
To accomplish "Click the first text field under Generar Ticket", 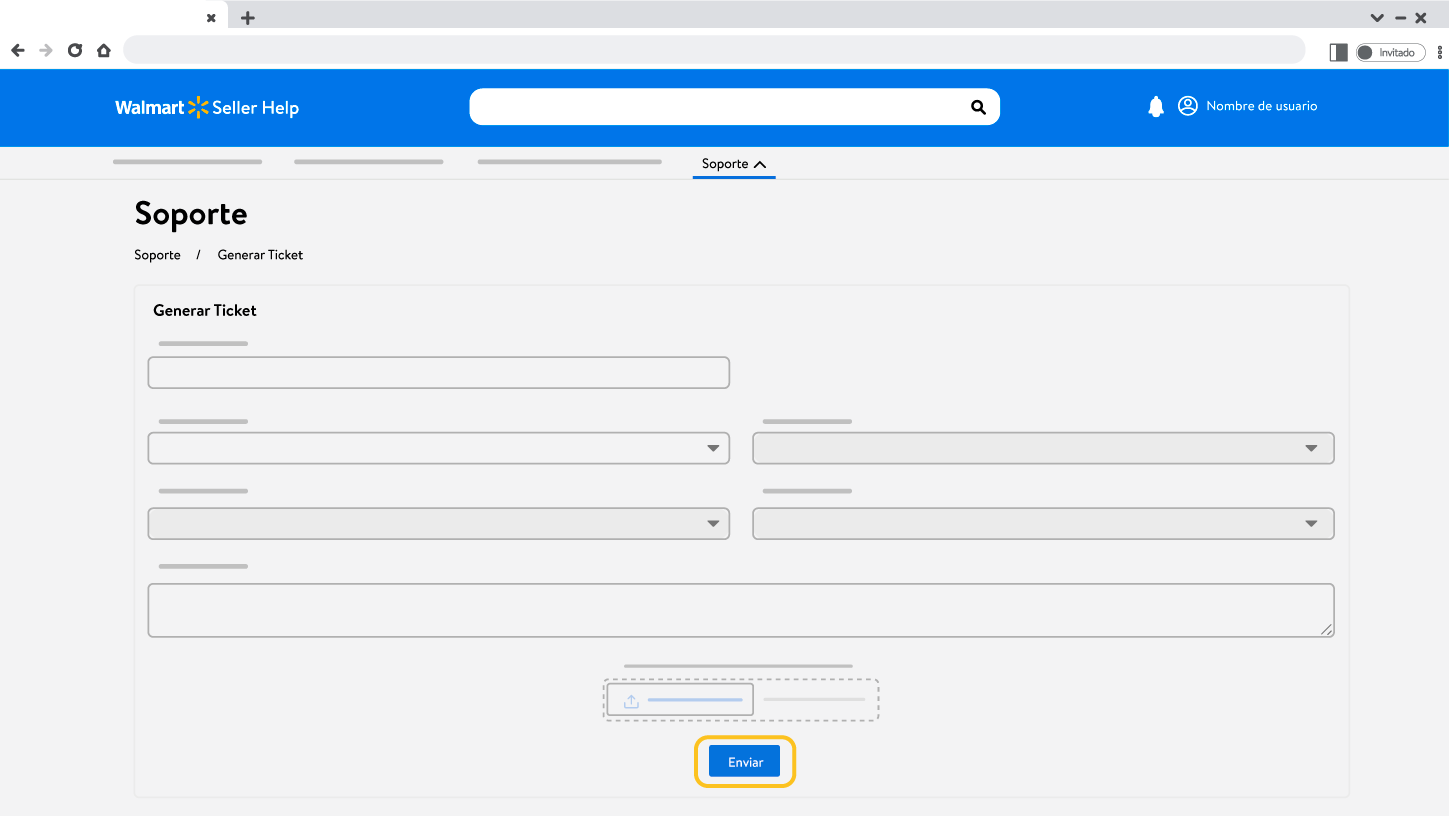I will click(x=438, y=373).
